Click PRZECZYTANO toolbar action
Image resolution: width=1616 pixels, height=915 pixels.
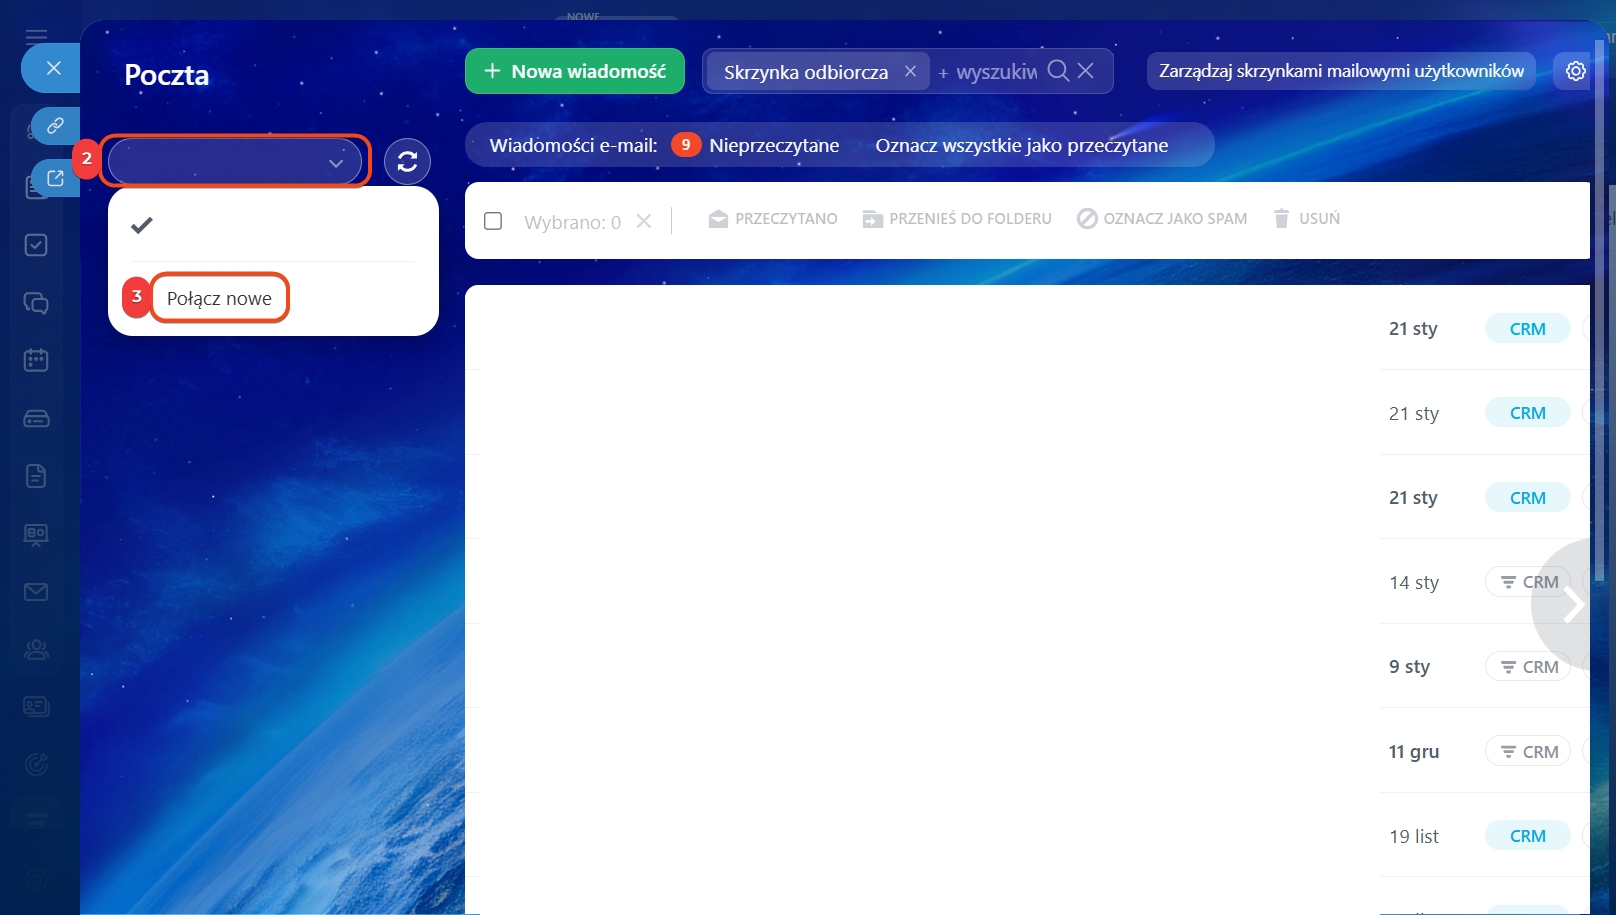(x=773, y=219)
